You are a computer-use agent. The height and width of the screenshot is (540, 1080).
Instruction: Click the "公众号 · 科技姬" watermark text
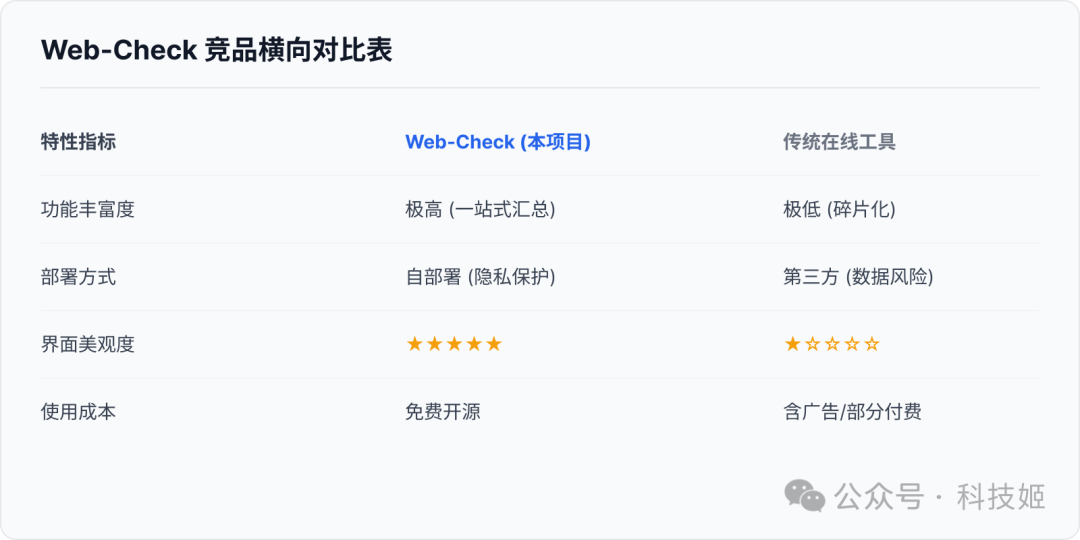pos(940,496)
